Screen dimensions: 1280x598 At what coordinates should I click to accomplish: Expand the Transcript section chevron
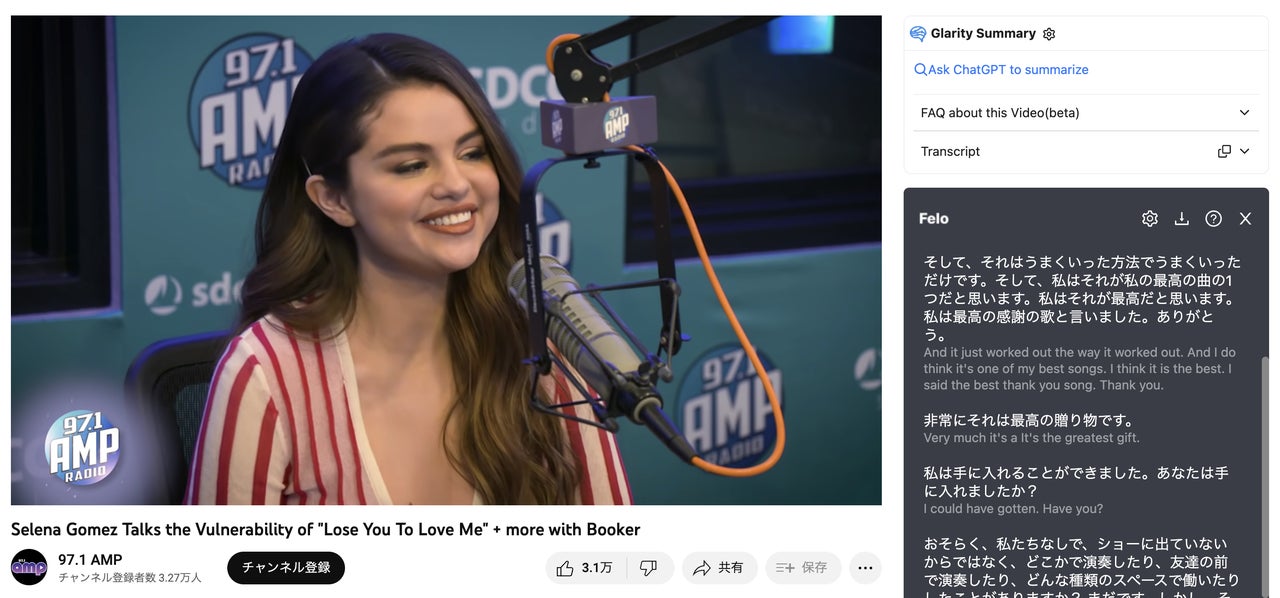tap(1245, 151)
